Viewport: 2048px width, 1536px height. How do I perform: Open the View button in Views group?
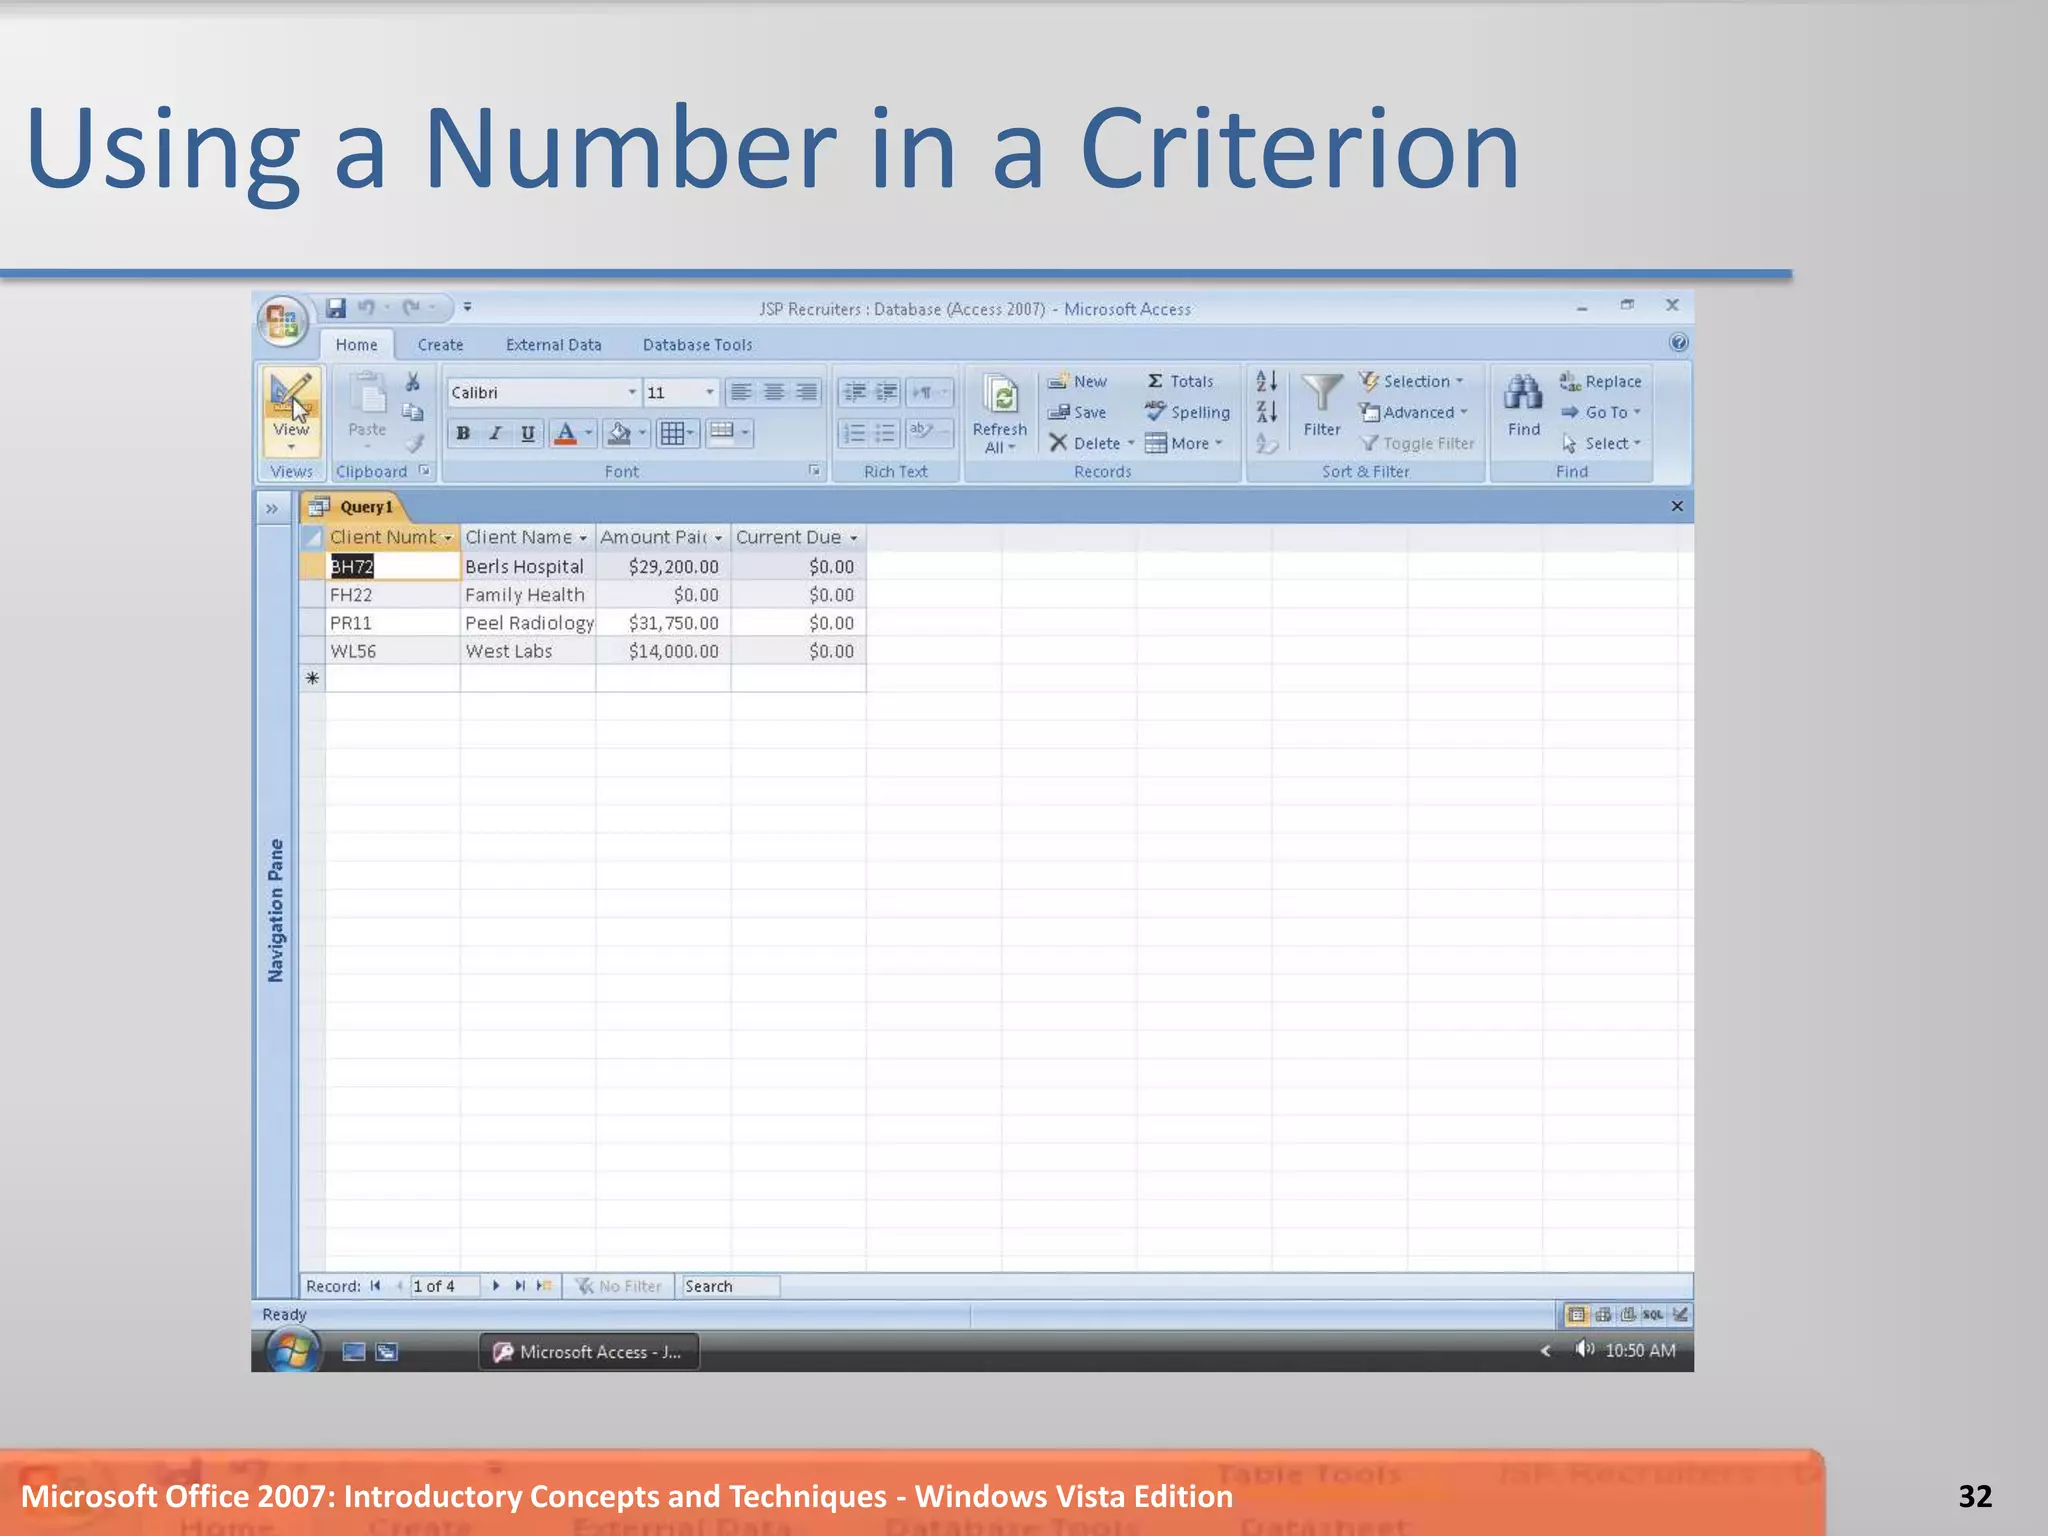coord(291,411)
